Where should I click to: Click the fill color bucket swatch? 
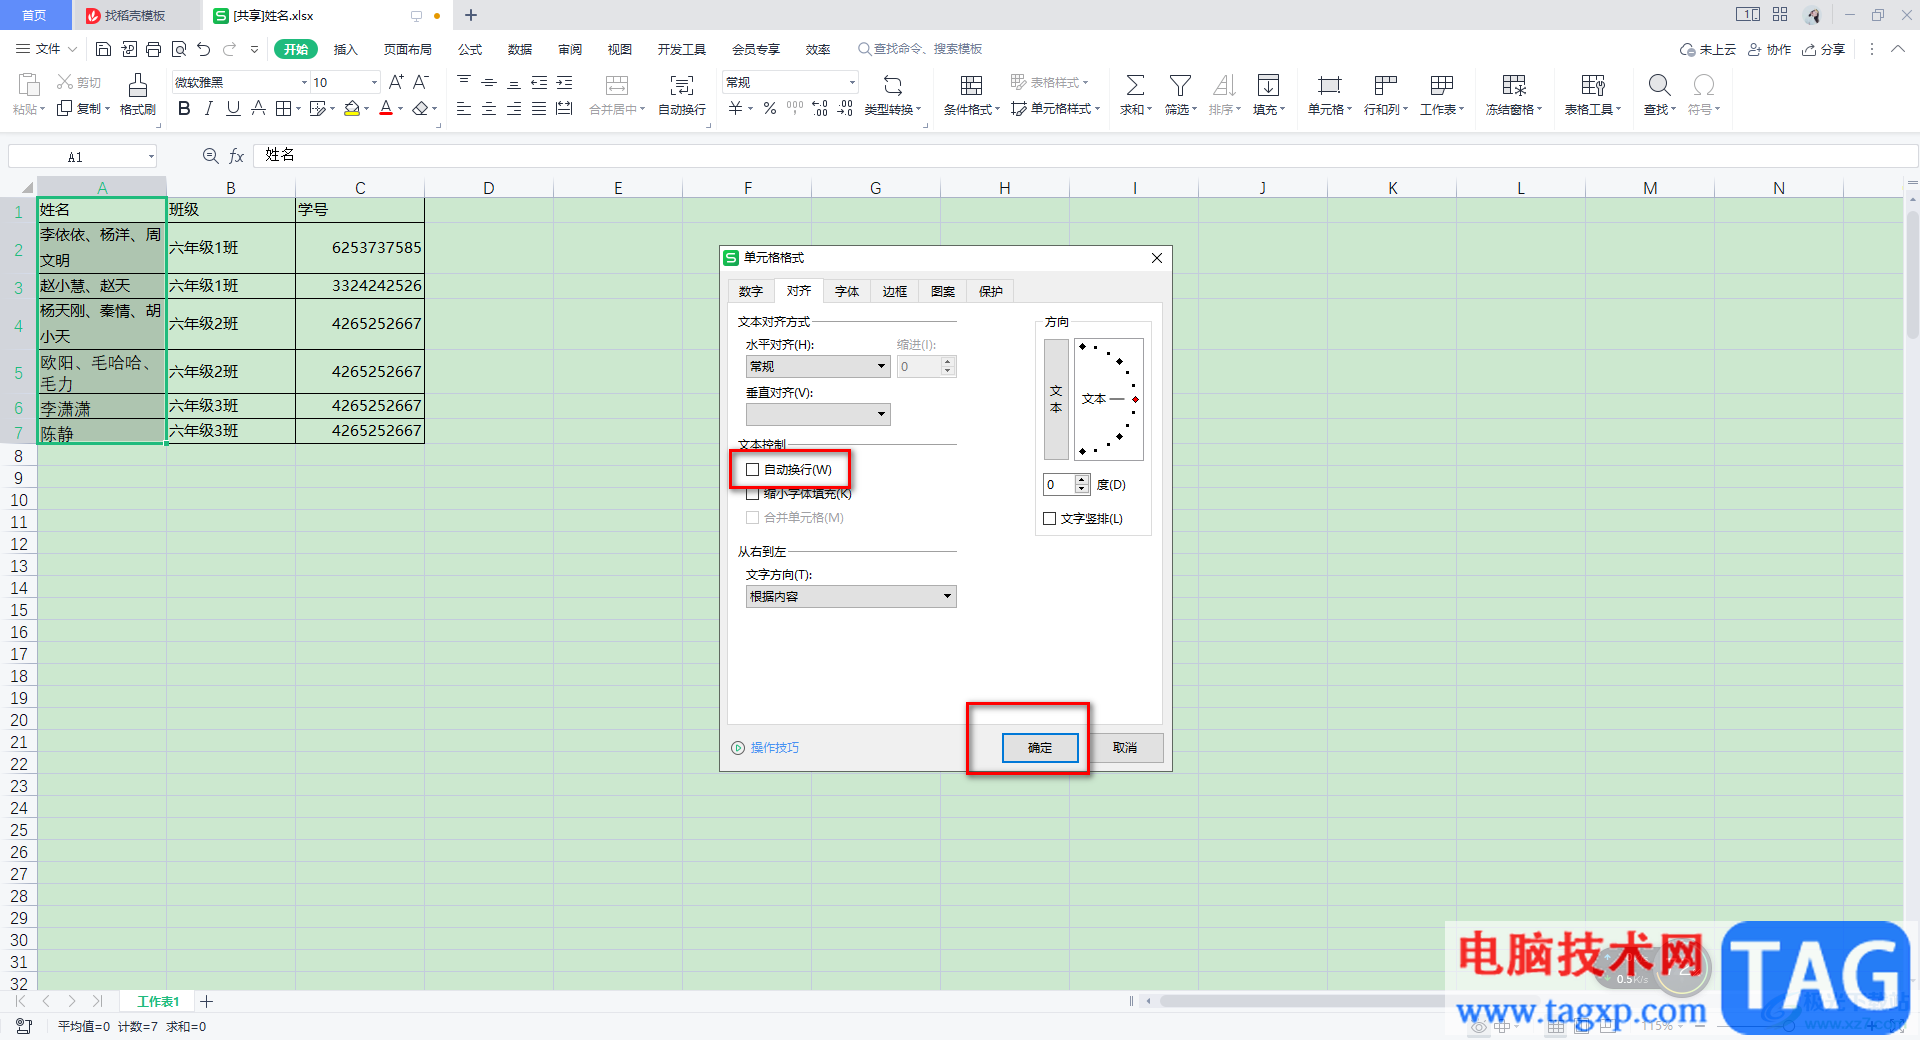coord(352,108)
